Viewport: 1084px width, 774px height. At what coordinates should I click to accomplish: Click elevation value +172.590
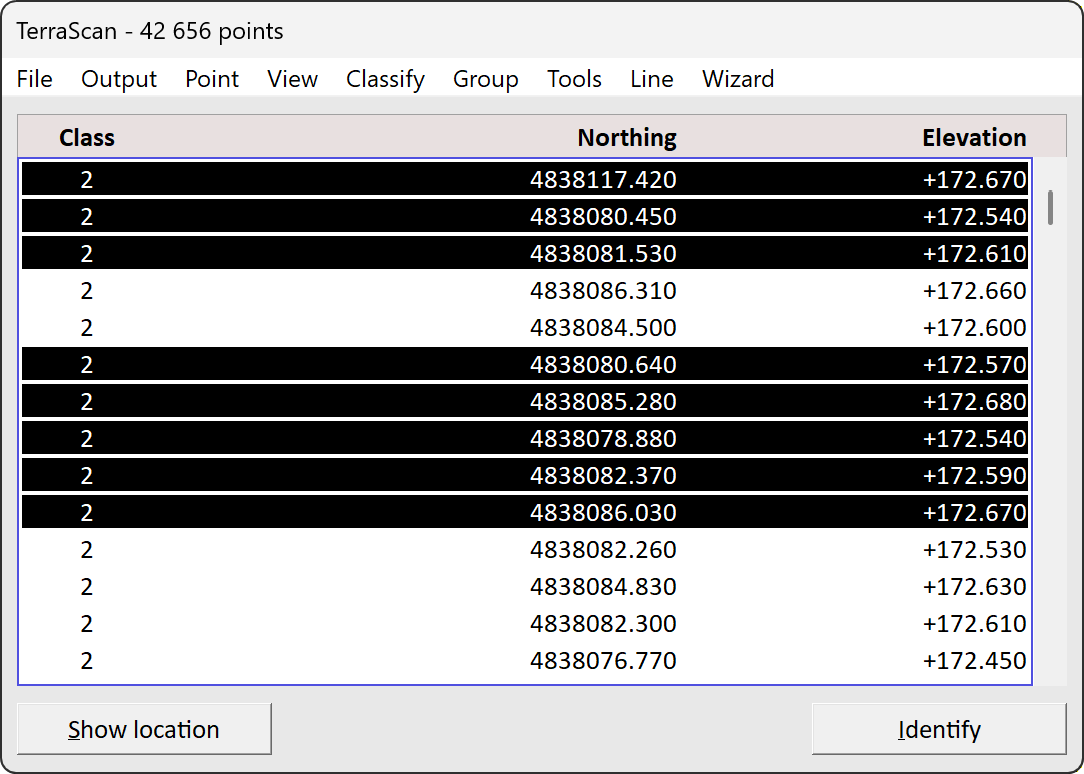click(974, 476)
